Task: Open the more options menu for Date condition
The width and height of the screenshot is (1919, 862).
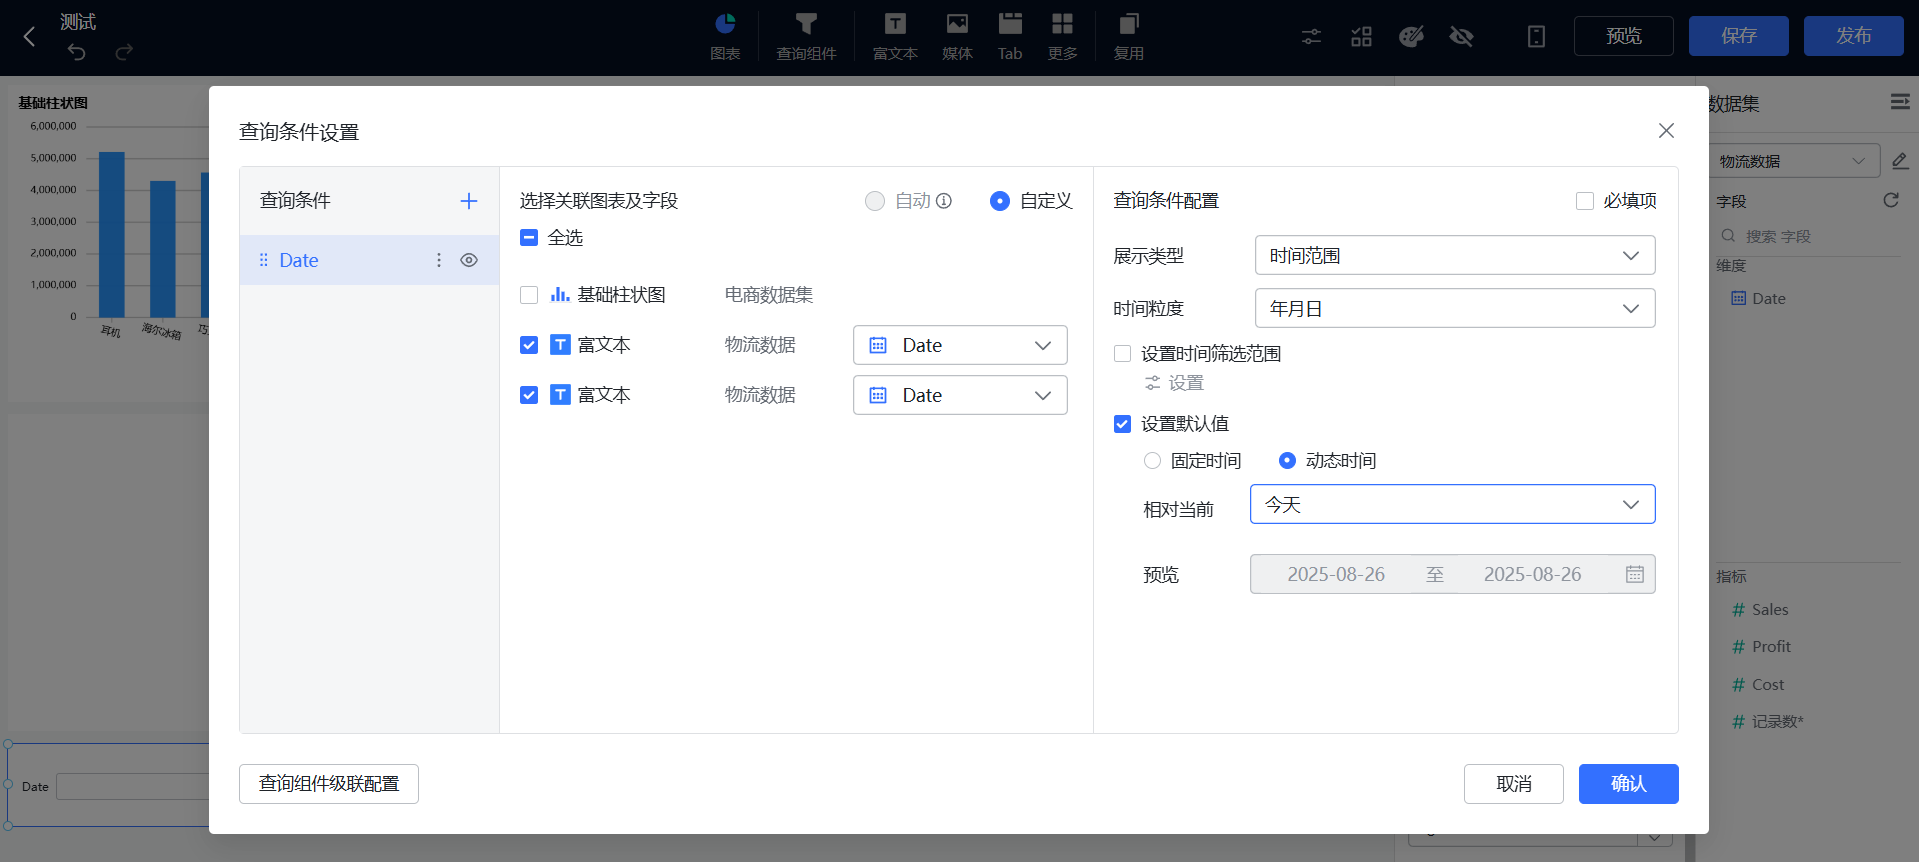Action: [438, 260]
